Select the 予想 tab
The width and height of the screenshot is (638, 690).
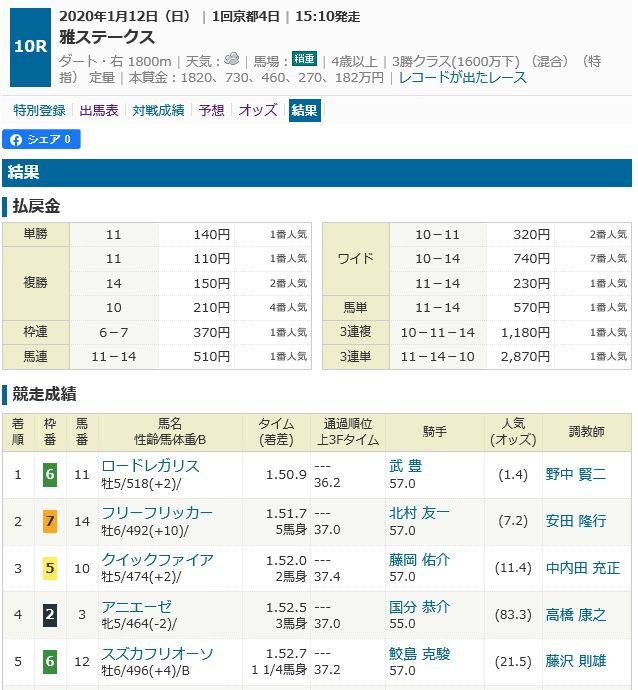click(x=211, y=110)
